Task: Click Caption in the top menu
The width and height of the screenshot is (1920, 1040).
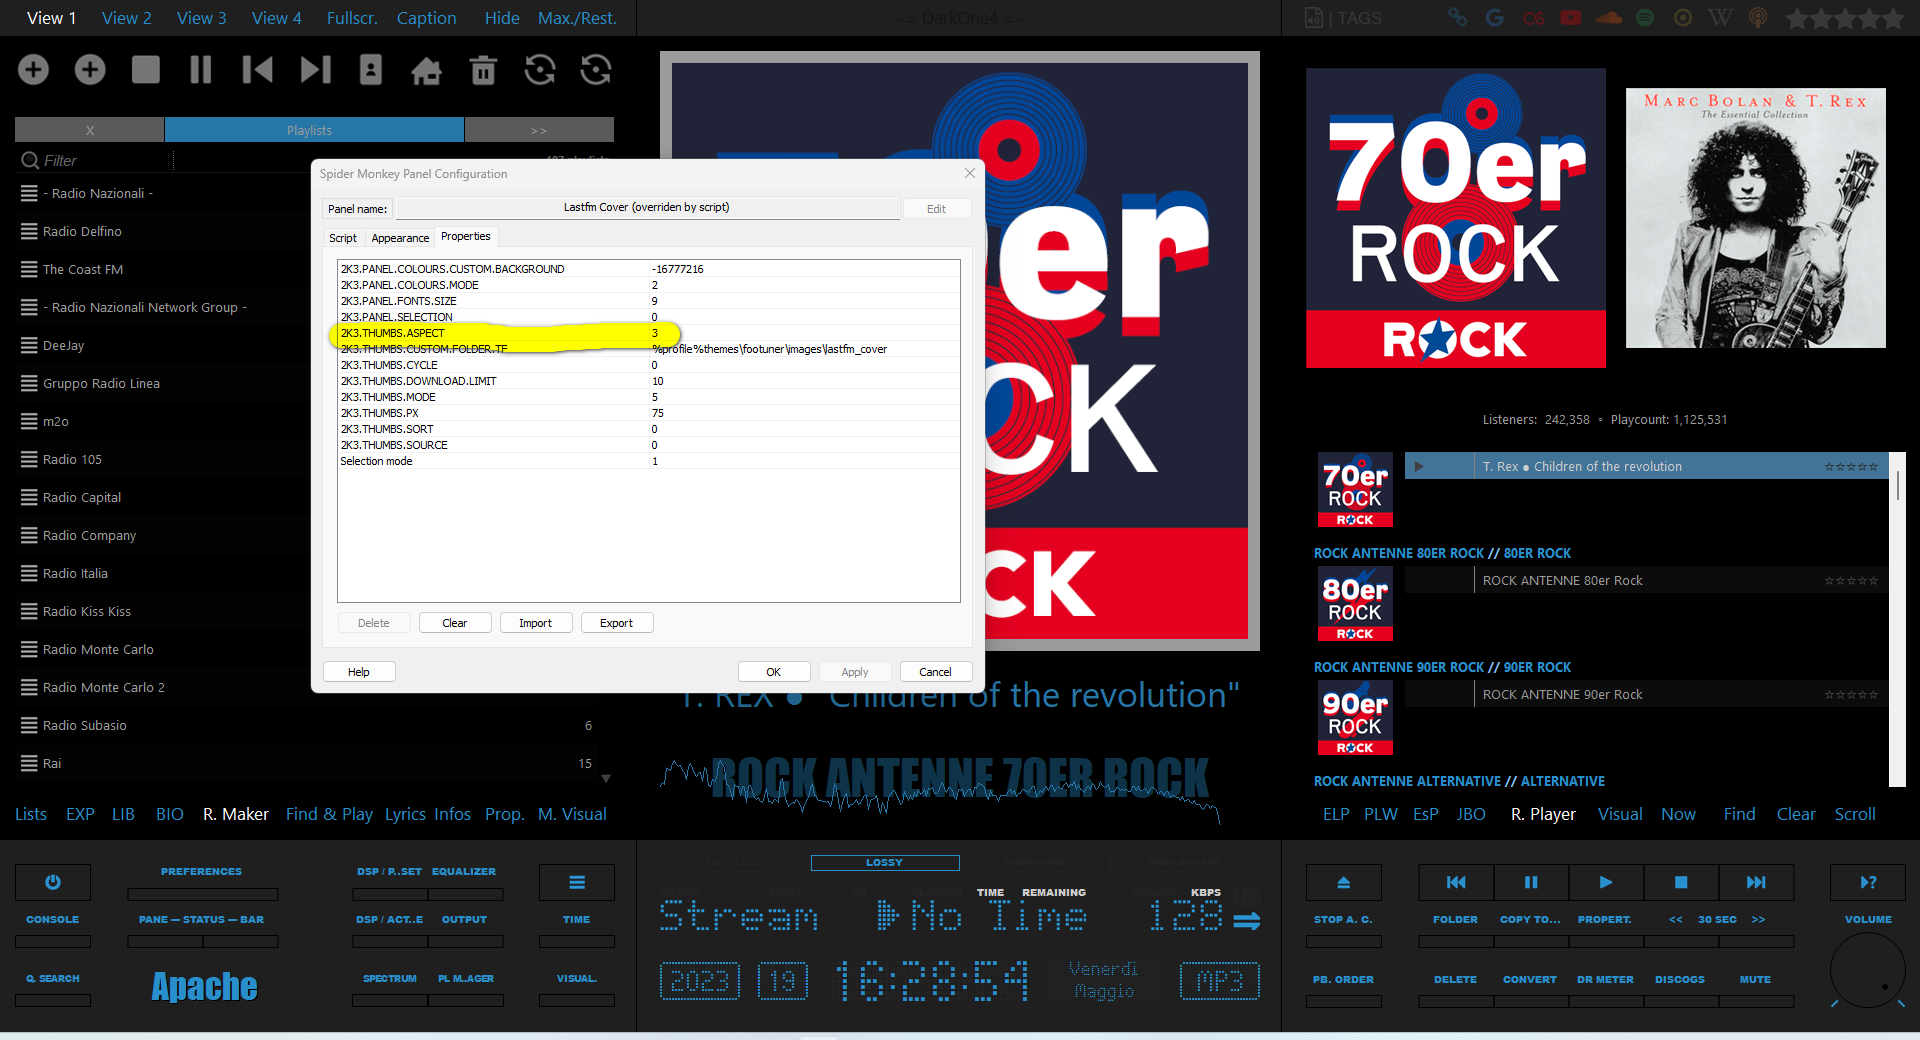Action: tap(426, 18)
